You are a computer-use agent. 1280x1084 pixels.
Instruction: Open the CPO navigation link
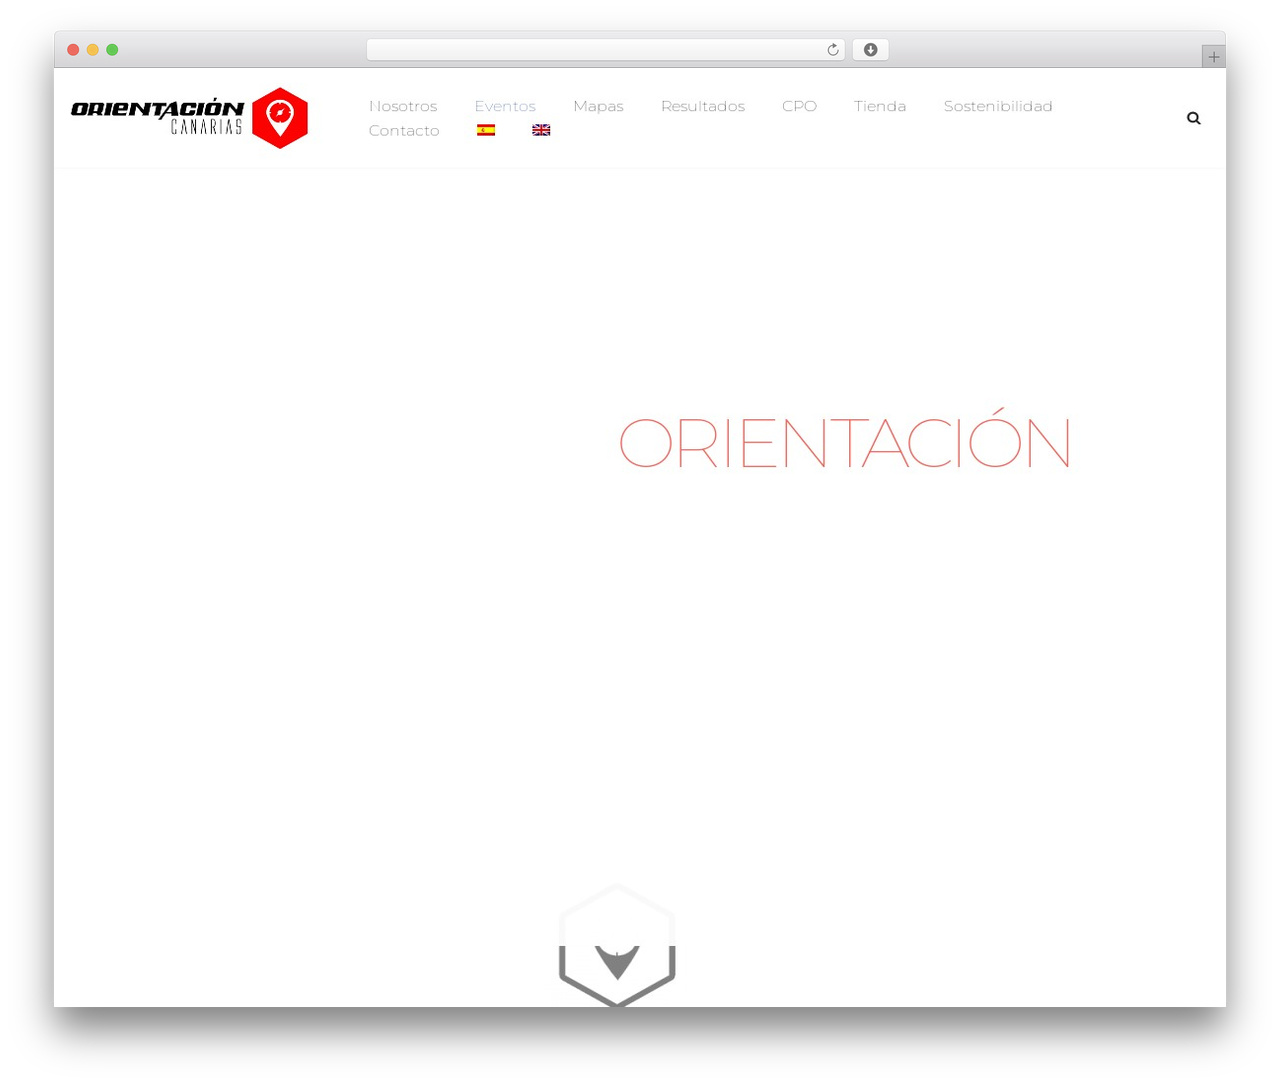[x=799, y=106]
